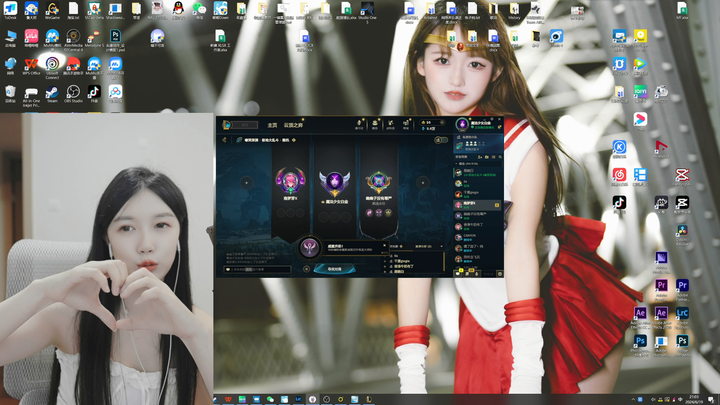Click the Find Match button
The width and height of the screenshot is (720, 405).
334,269
